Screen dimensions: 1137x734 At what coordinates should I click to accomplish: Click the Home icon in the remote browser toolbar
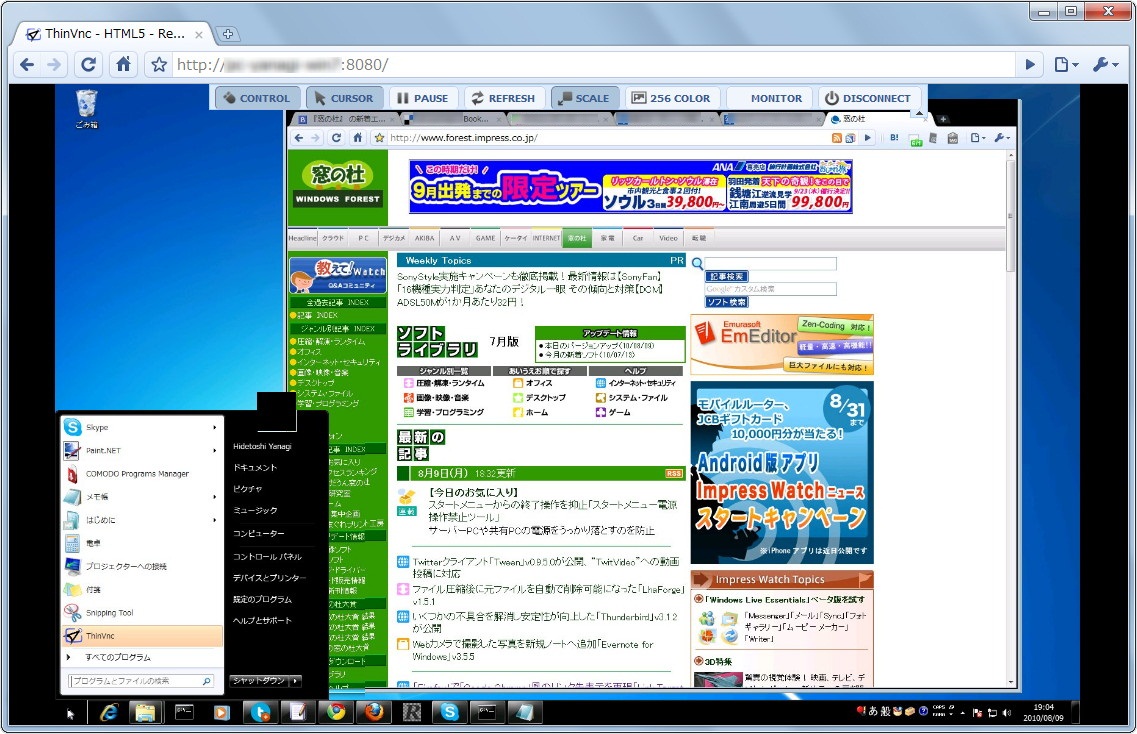pyautogui.click(x=357, y=138)
